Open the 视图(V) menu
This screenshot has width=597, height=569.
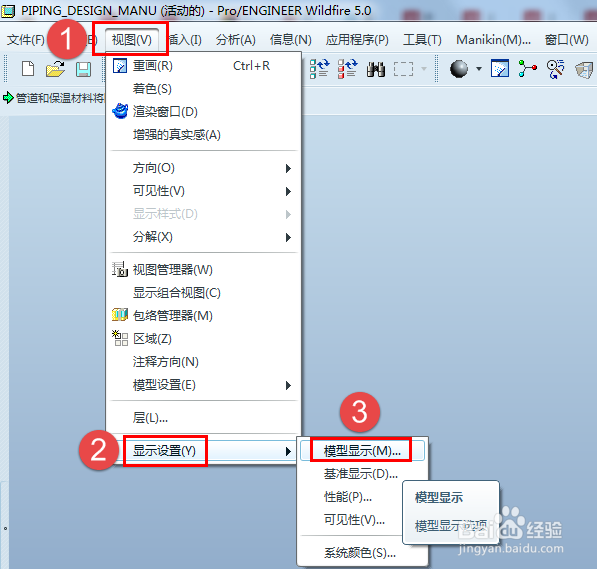132,40
